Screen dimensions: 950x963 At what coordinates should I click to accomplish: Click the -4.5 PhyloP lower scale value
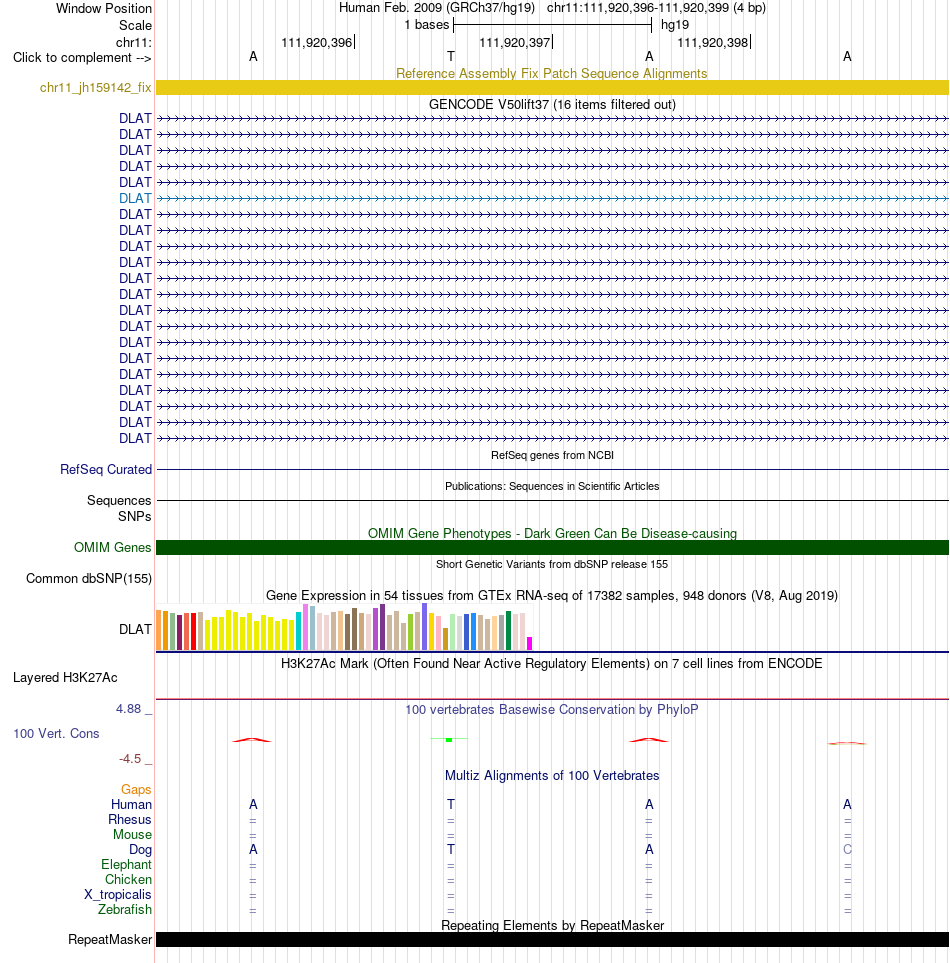(x=130, y=759)
